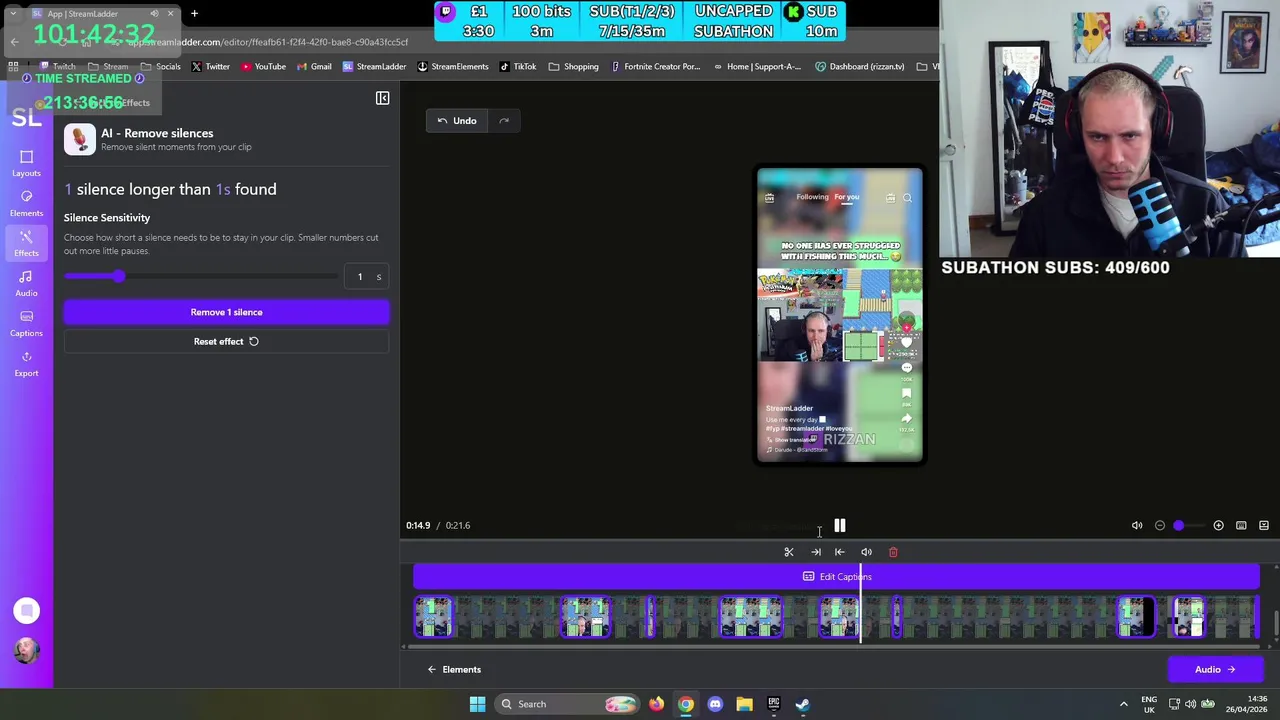Open Fortnite Creator Portal bookmark

[x=655, y=67]
